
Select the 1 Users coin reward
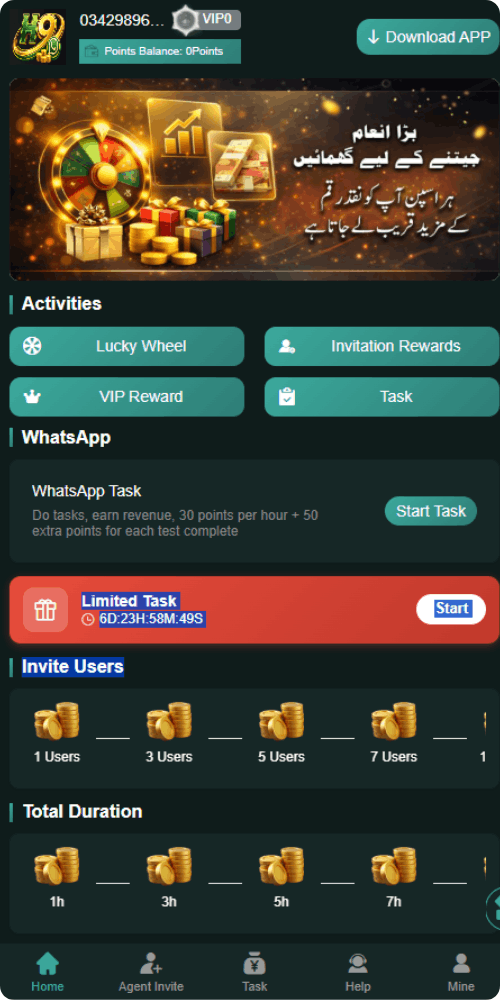click(x=57, y=732)
